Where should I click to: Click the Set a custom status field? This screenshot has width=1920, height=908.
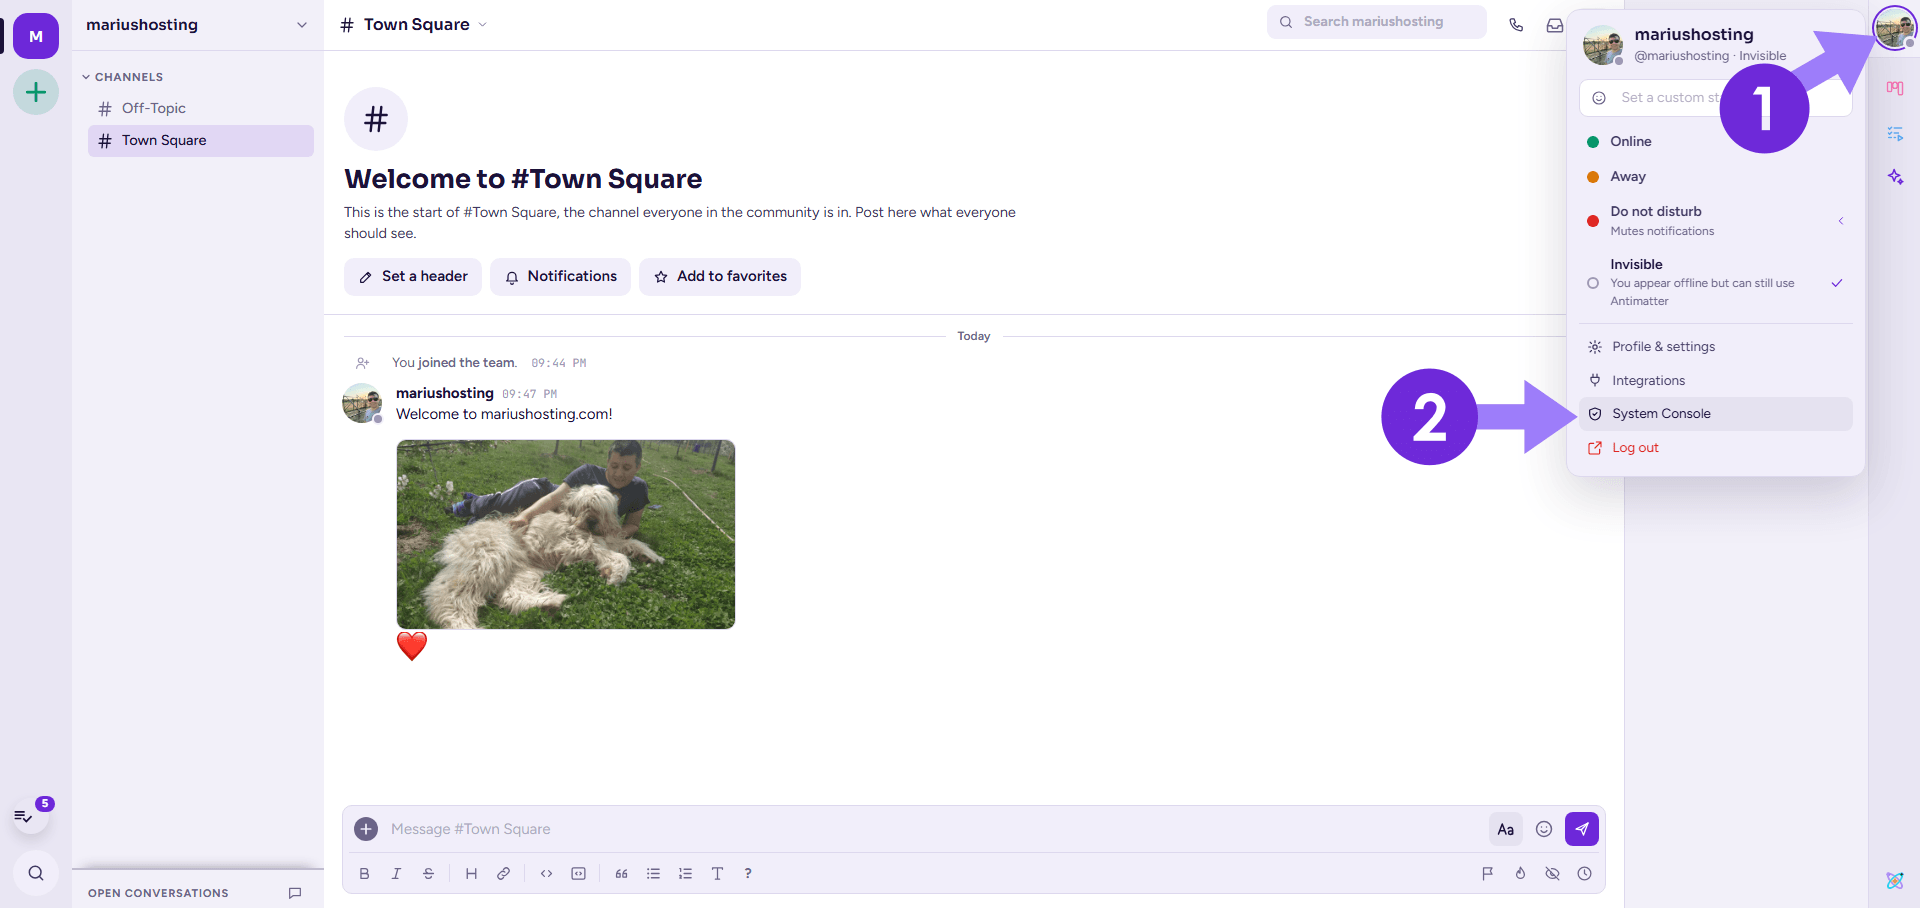coord(1716,98)
